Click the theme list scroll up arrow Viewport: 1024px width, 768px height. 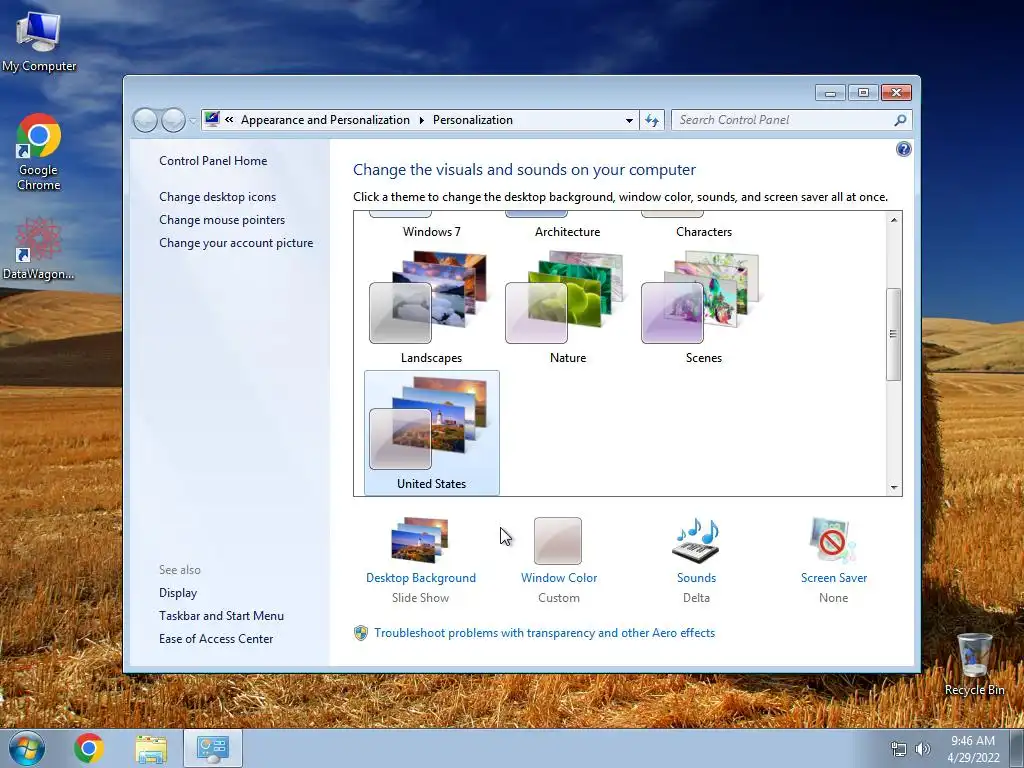[x=893, y=220]
